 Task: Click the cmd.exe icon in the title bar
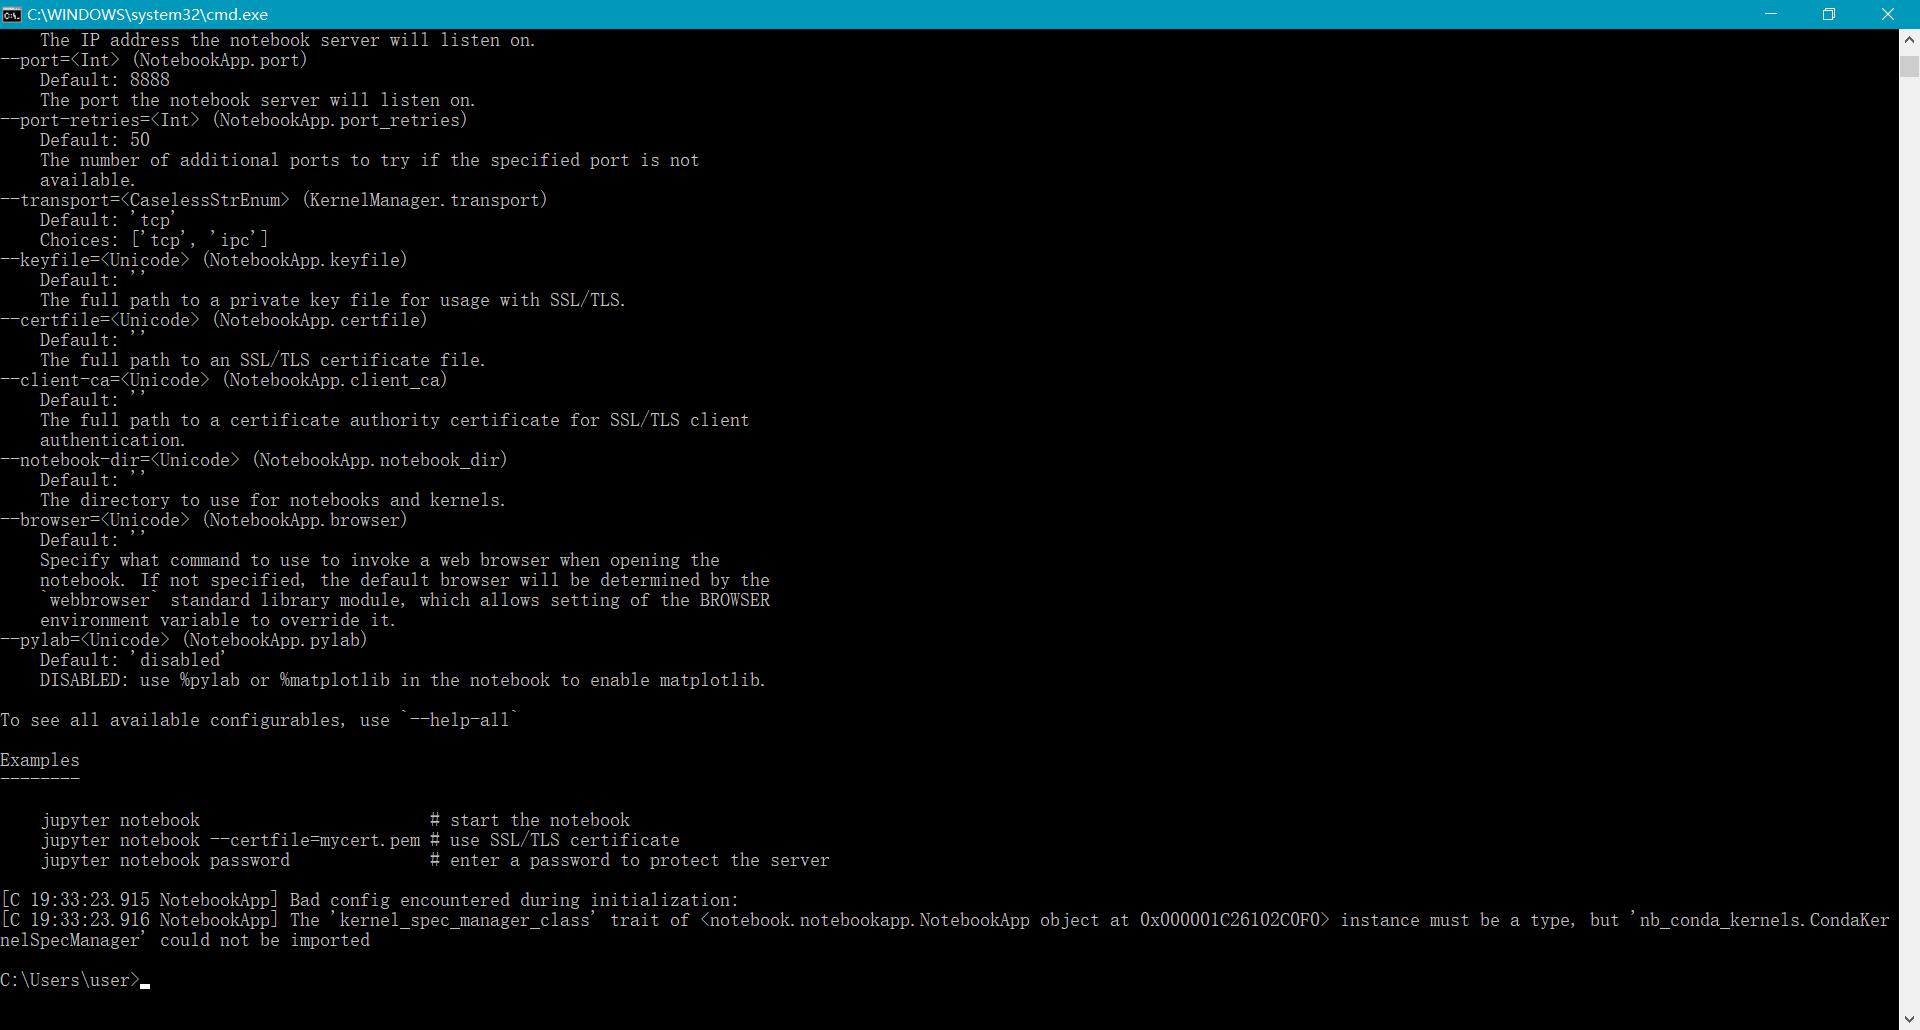point(13,14)
